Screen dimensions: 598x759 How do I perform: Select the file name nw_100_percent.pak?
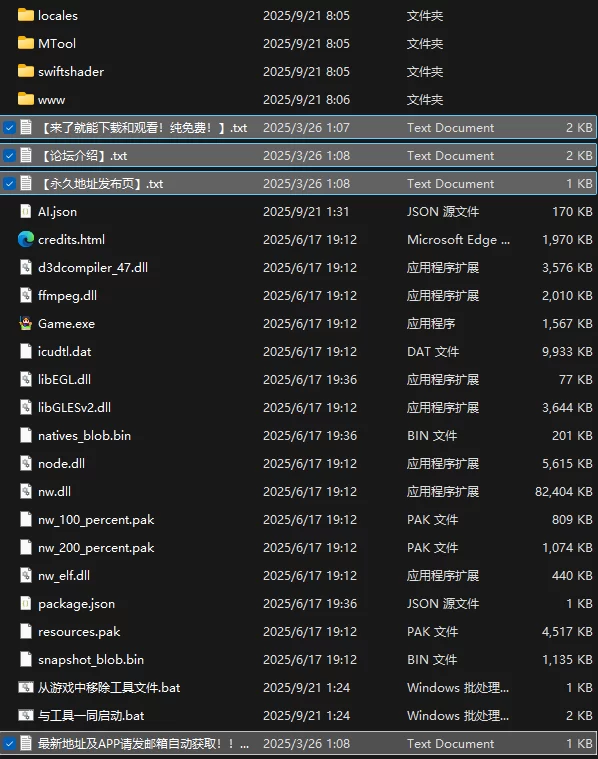click(x=96, y=520)
